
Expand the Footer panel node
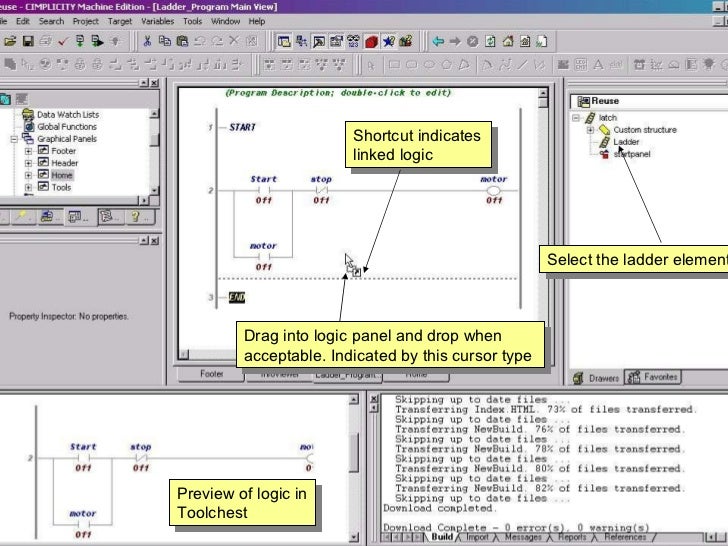coord(28,151)
